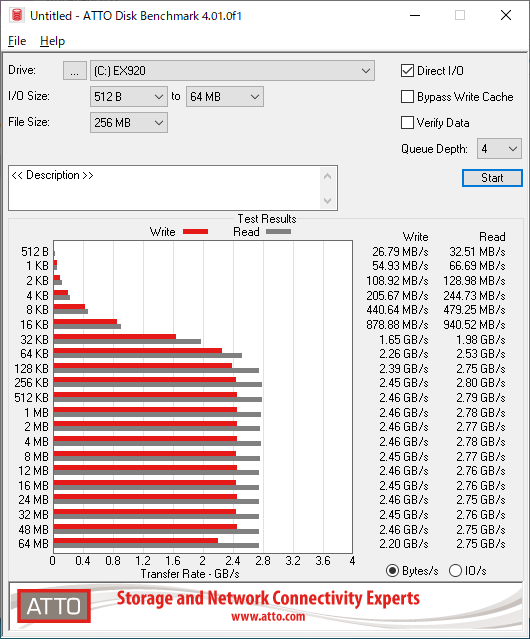This screenshot has height=639, width=530.
Task: Open the Queue Depth dropdown
Action: tap(499, 149)
